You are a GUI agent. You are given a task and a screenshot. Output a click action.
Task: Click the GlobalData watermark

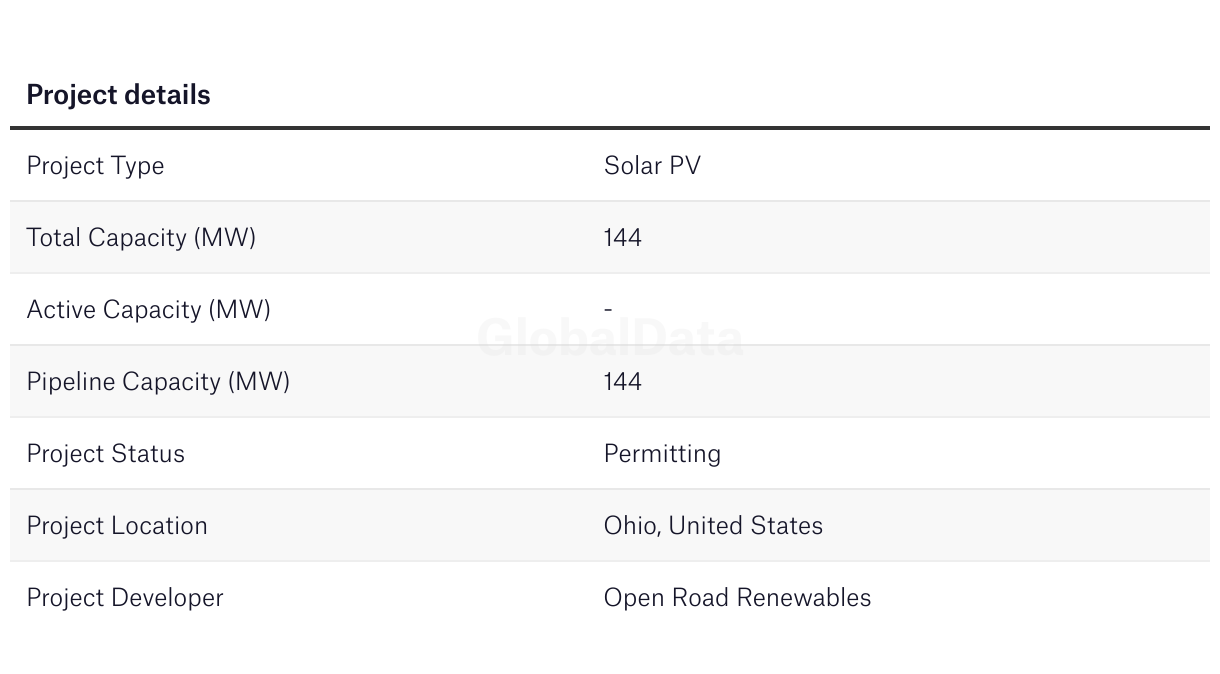tap(610, 338)
